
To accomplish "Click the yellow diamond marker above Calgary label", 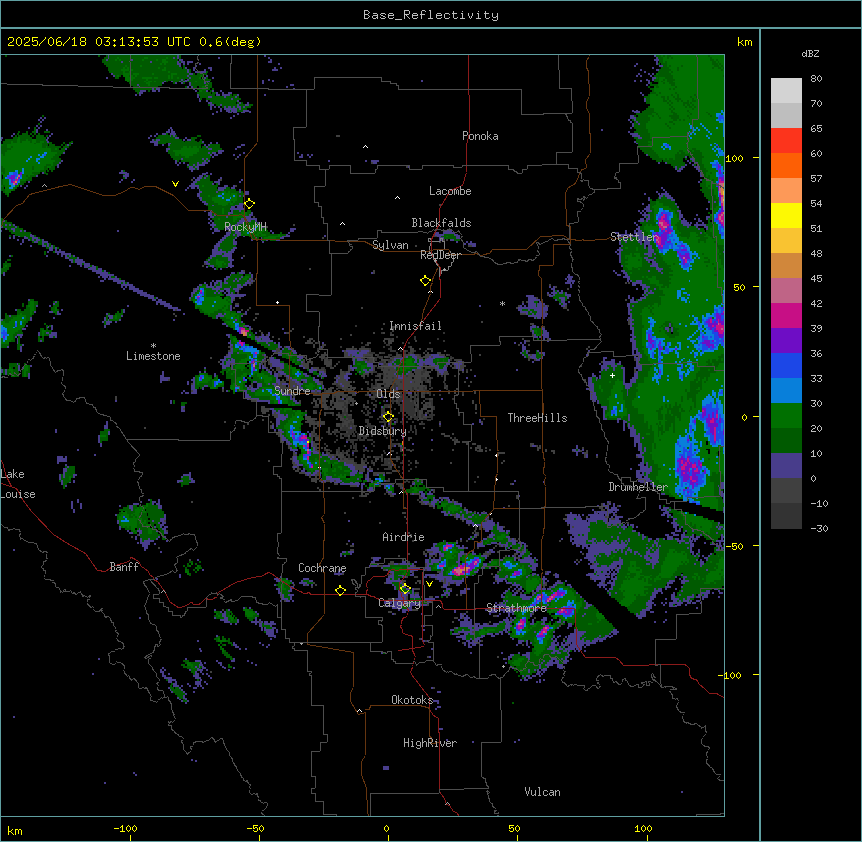I will click(x=405, y=589).
